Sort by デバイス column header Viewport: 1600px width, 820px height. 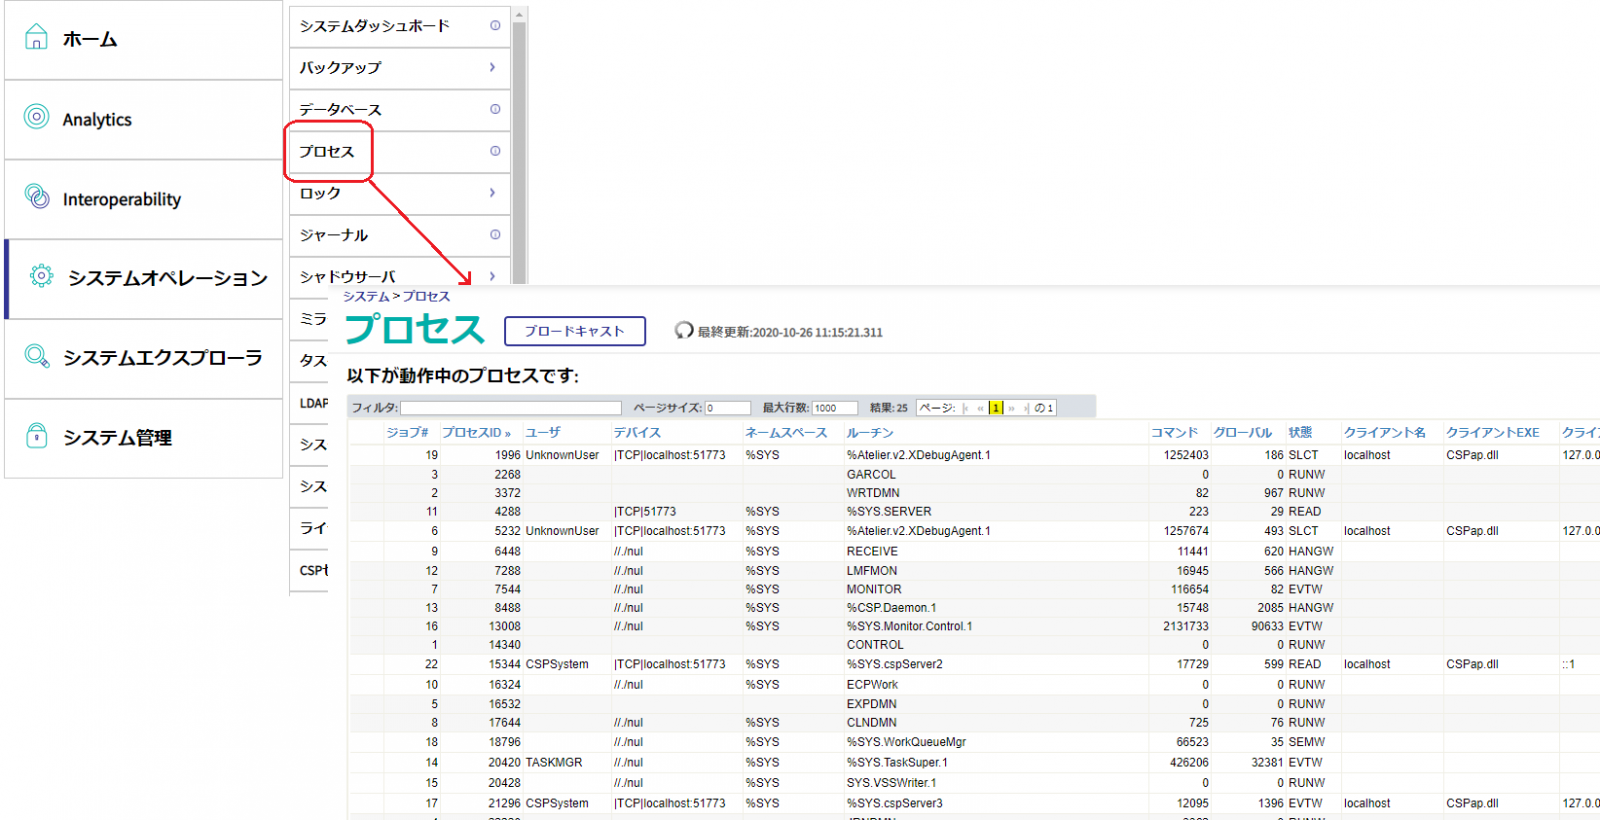pyautogui.click(x=637, y=432)
